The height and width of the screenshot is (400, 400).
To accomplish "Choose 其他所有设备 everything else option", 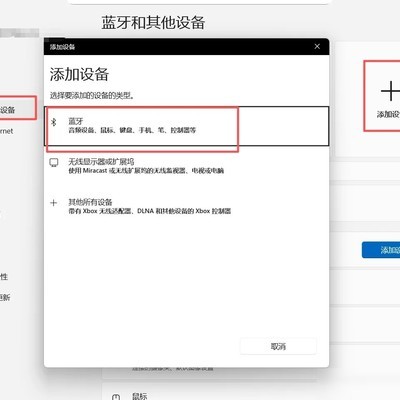I will [x=186, y=206].
